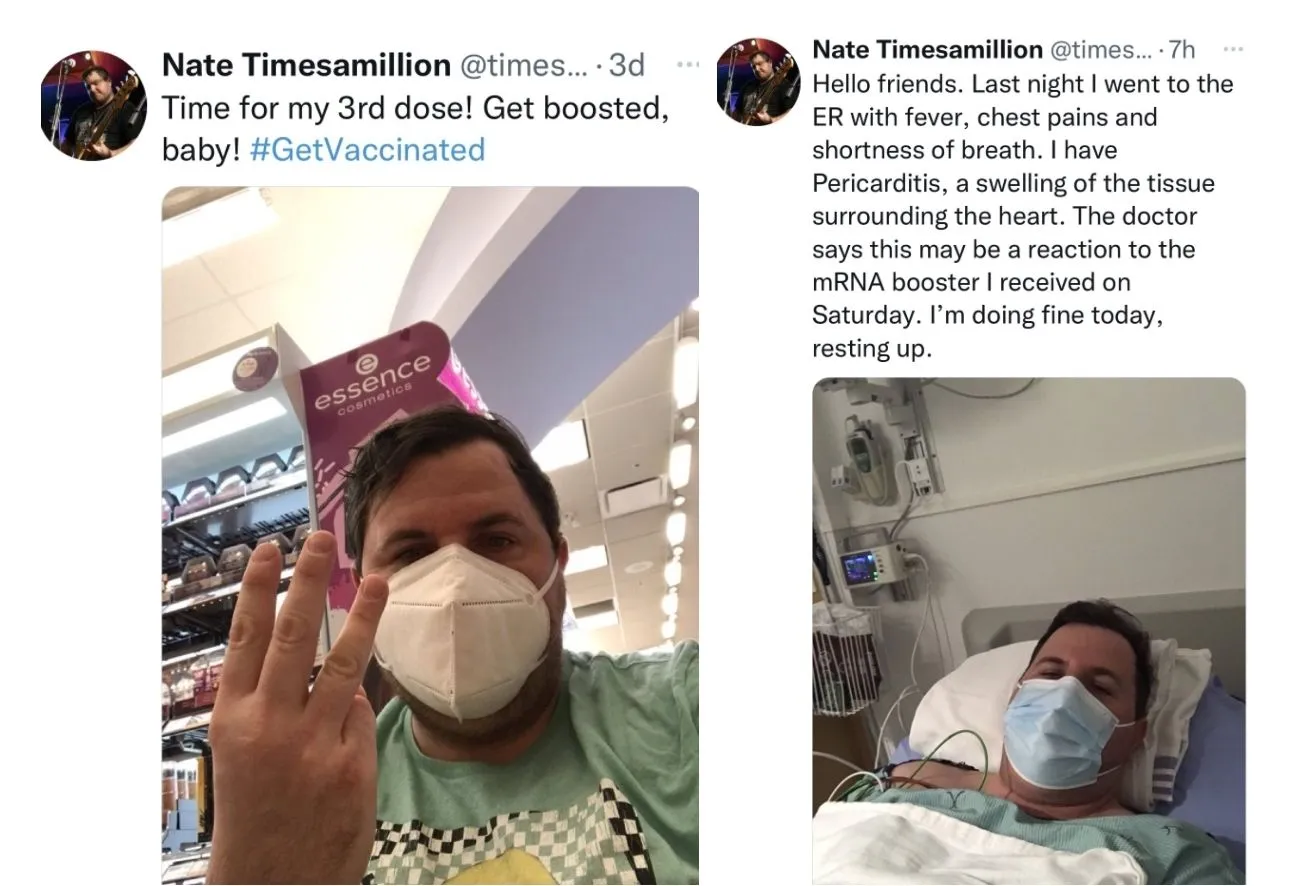This screenshot has width=1293, height=886.
Task: Click the @times handle on the 3d tweet
Action: pyautogui.click(x=522, y=66)
